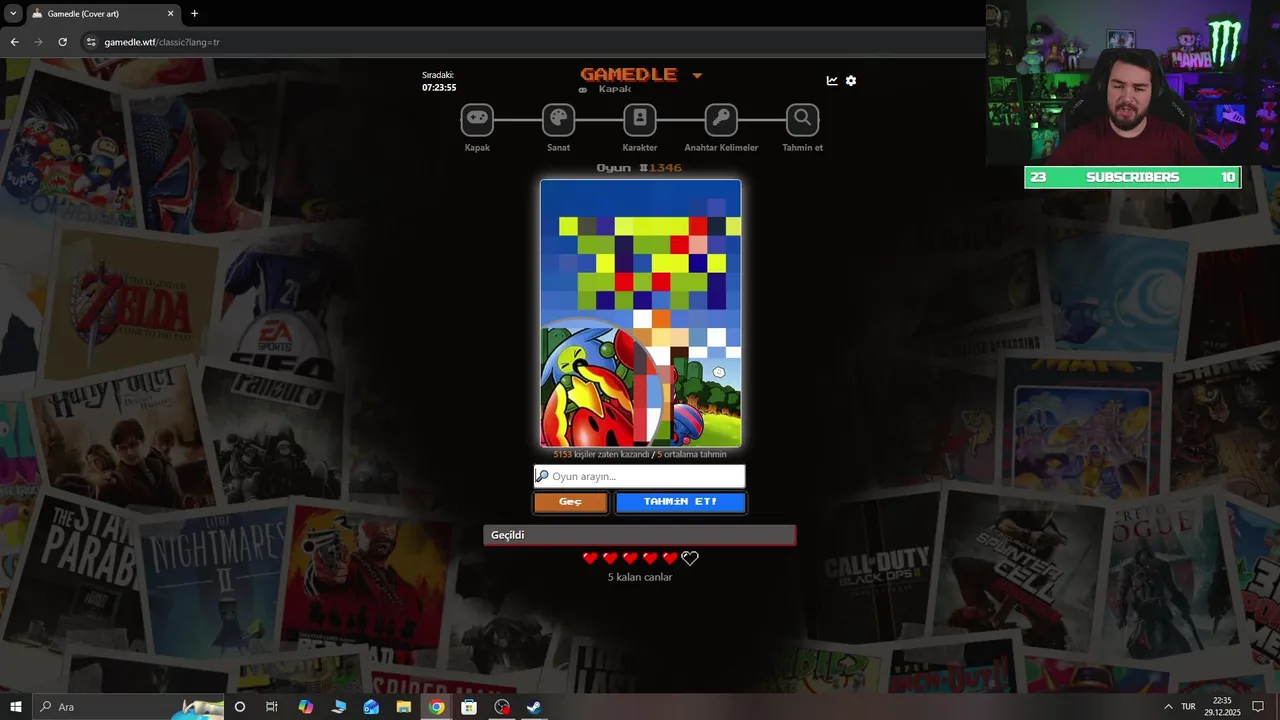Screen dimensions: 1280x720
Task: Click the 07:23:55 countdown timer
Action: click(x=439, y=88)
